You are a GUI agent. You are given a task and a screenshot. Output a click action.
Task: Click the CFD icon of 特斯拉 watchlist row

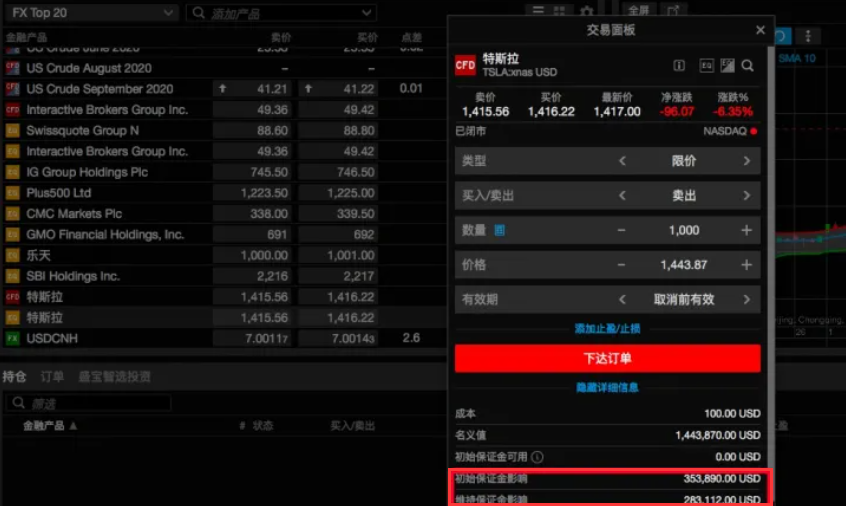pos(12,297)
